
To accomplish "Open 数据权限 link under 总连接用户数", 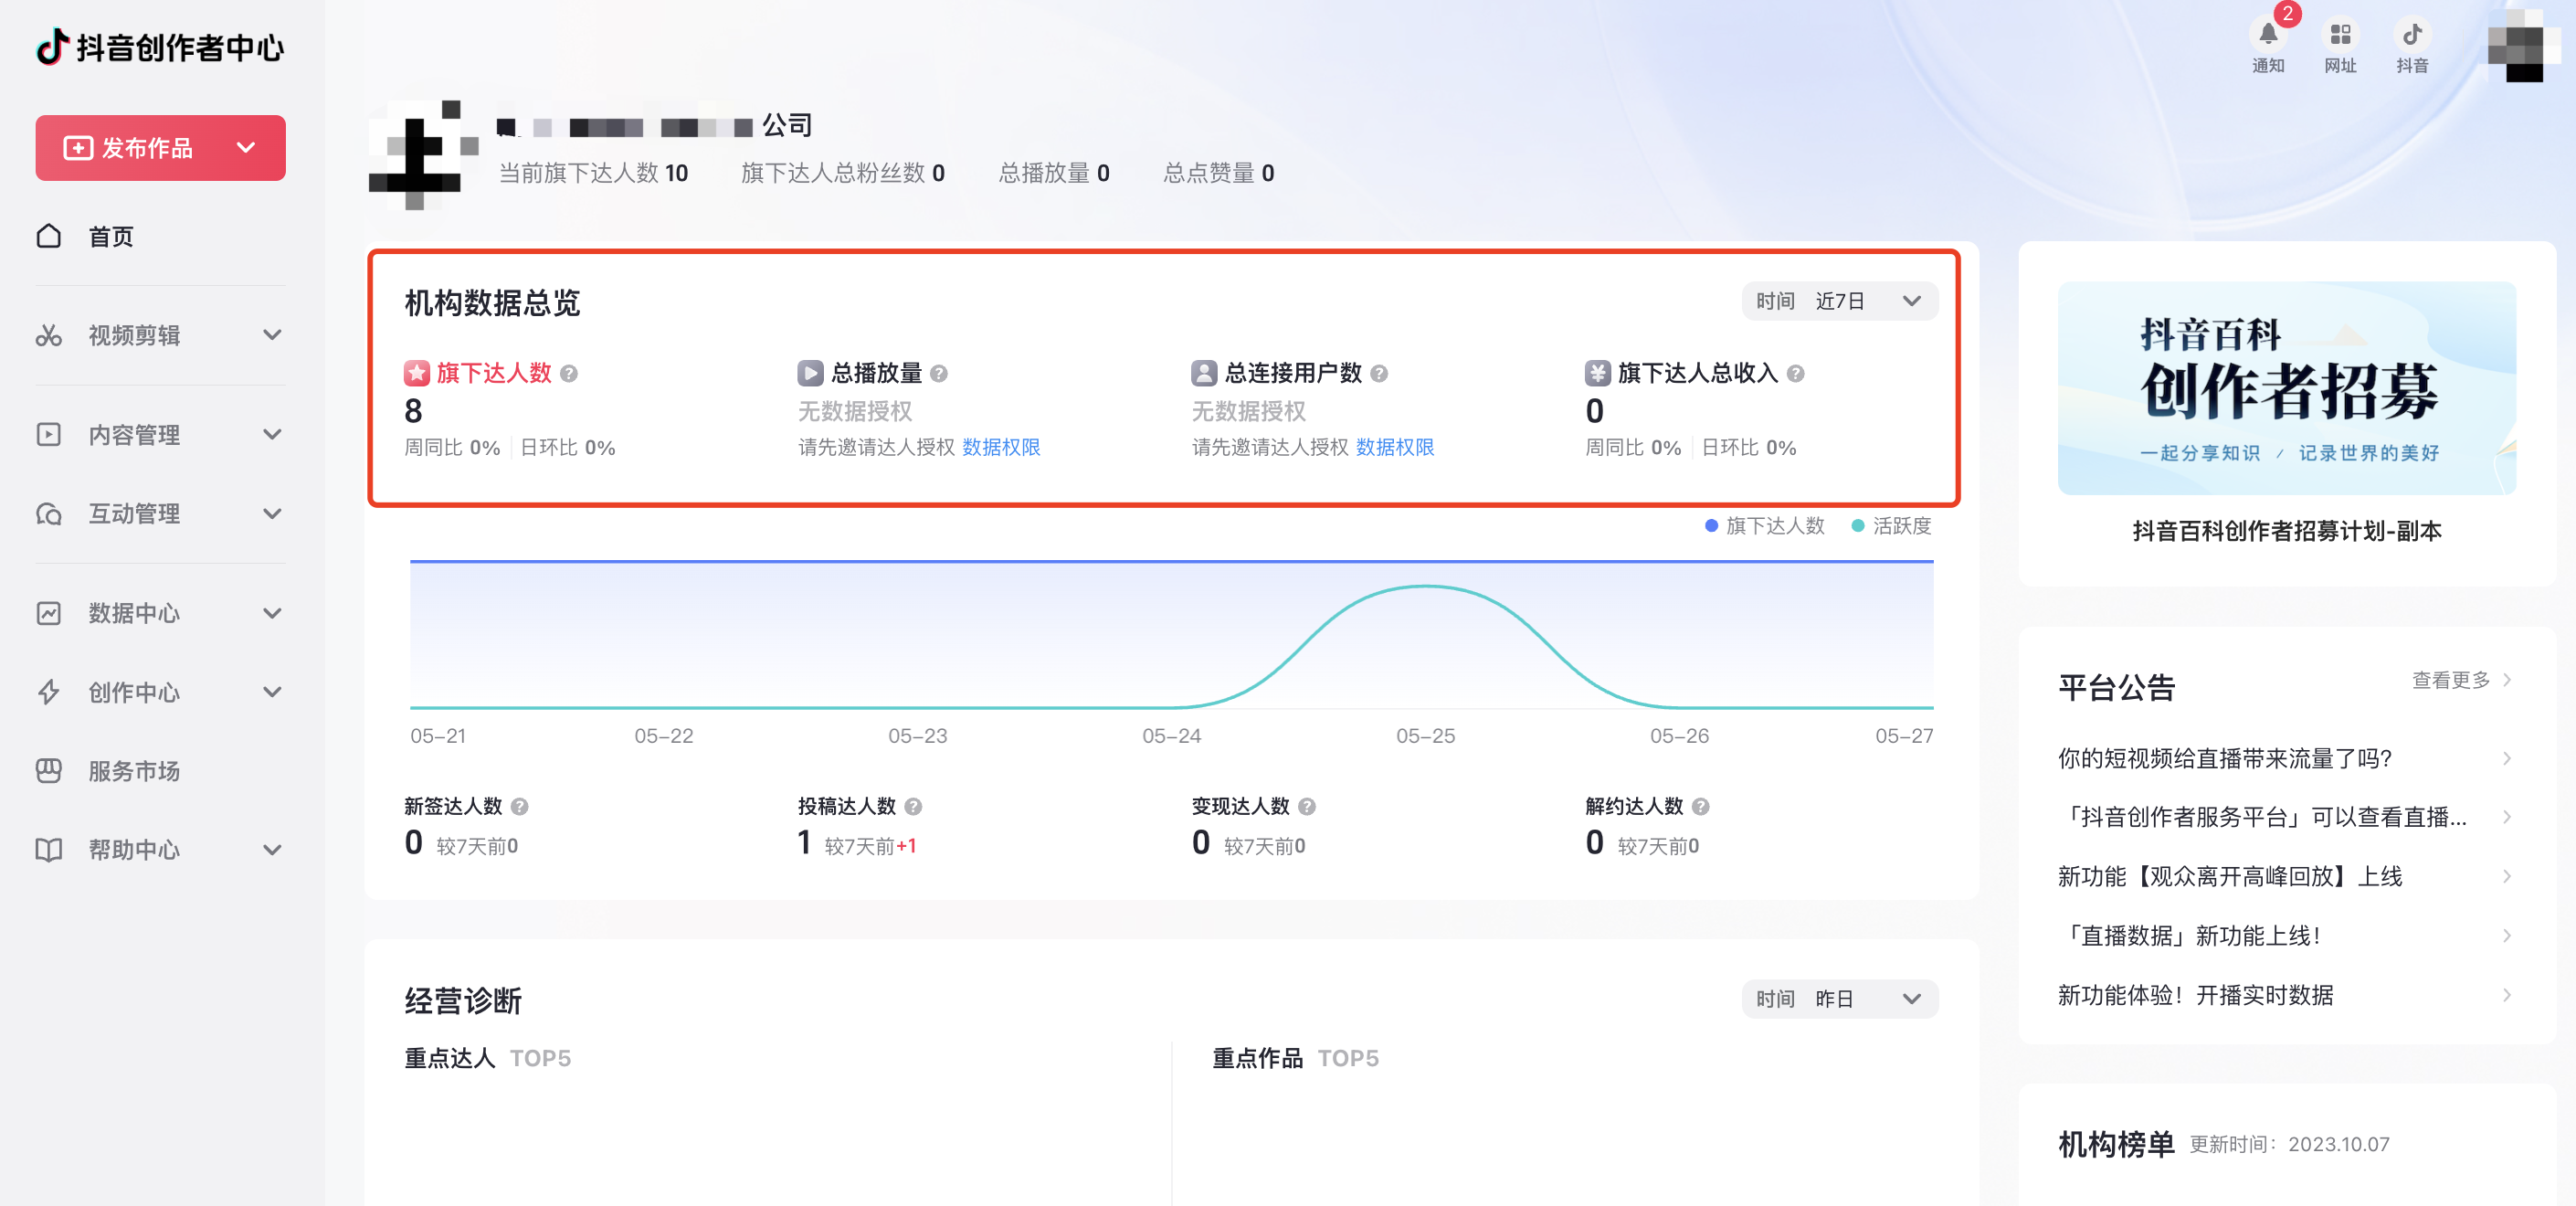I will point(1395,448).
